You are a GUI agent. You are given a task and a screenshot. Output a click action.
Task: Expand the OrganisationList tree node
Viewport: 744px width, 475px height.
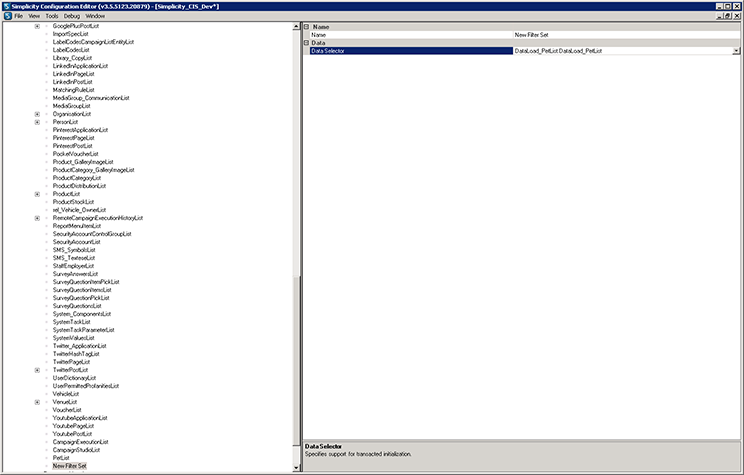37,114
